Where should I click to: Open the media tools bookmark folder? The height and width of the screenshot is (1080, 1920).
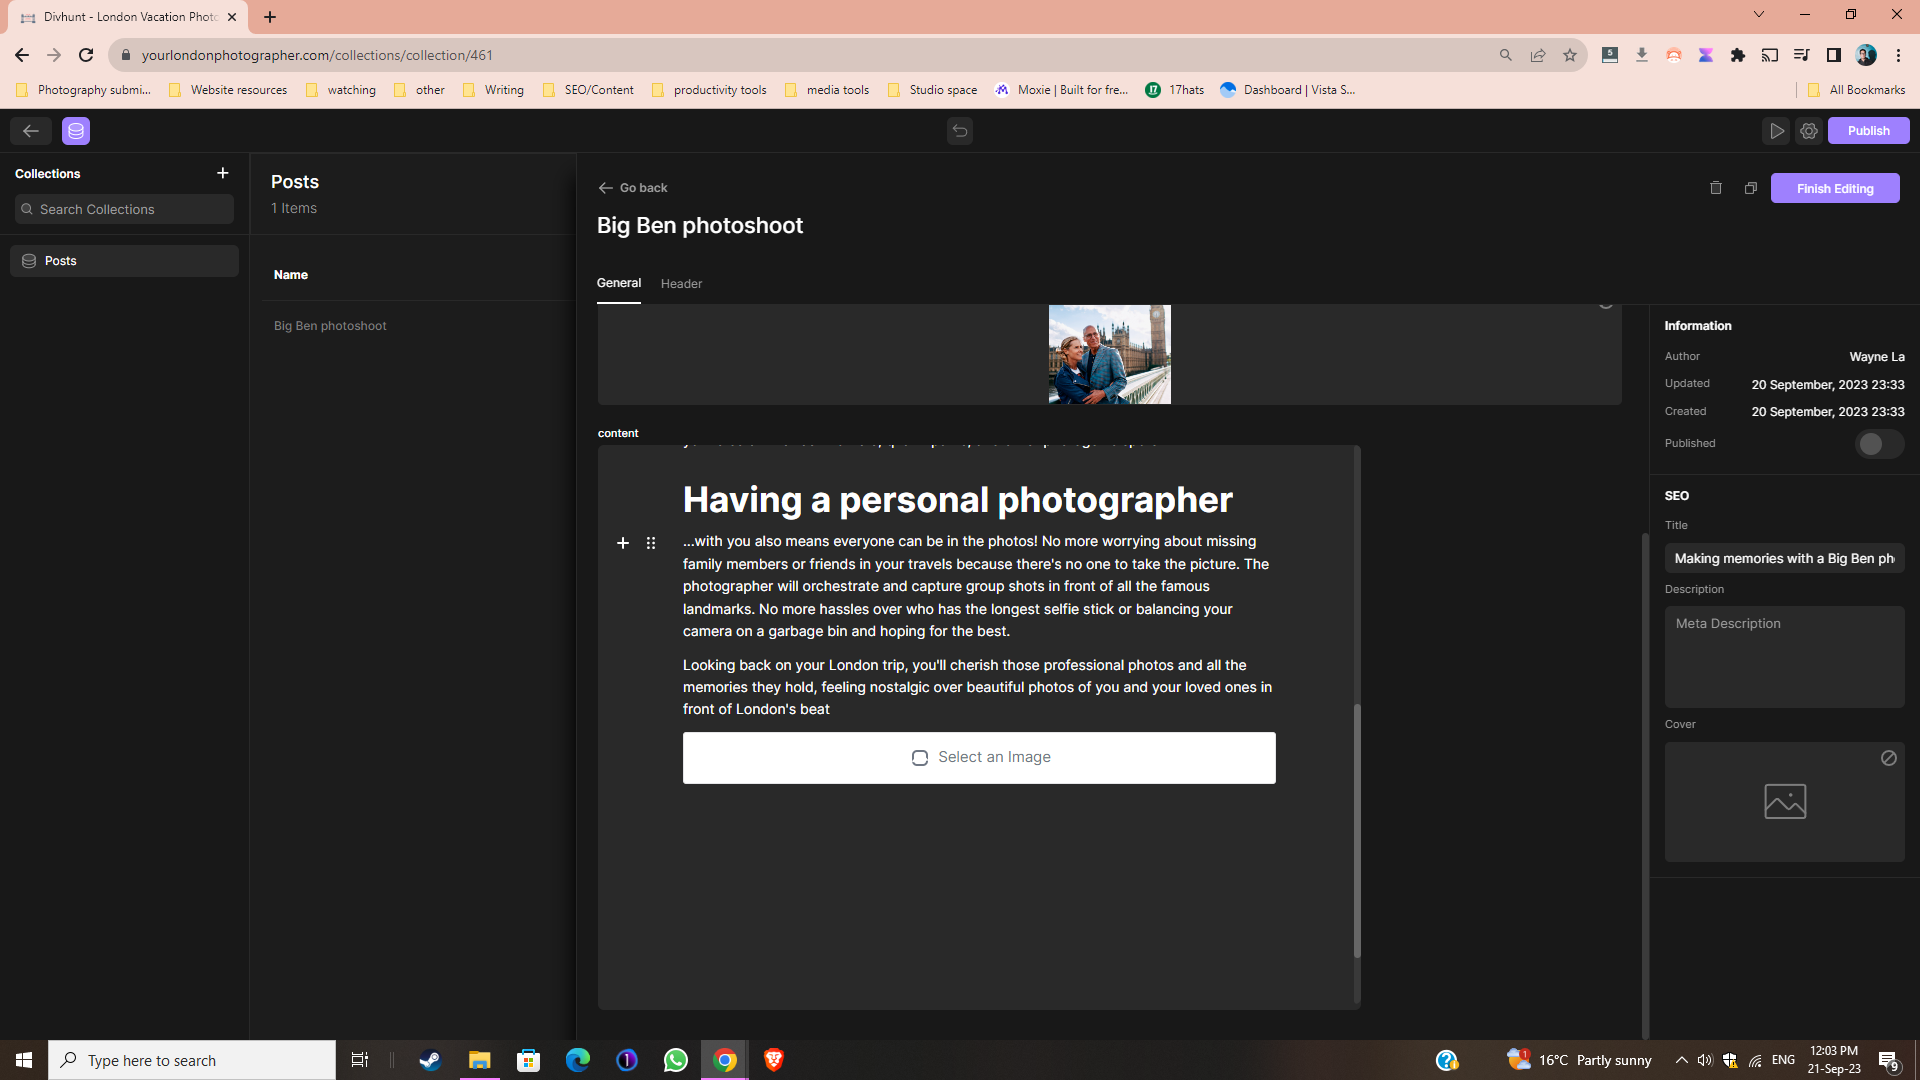(827, 90)
